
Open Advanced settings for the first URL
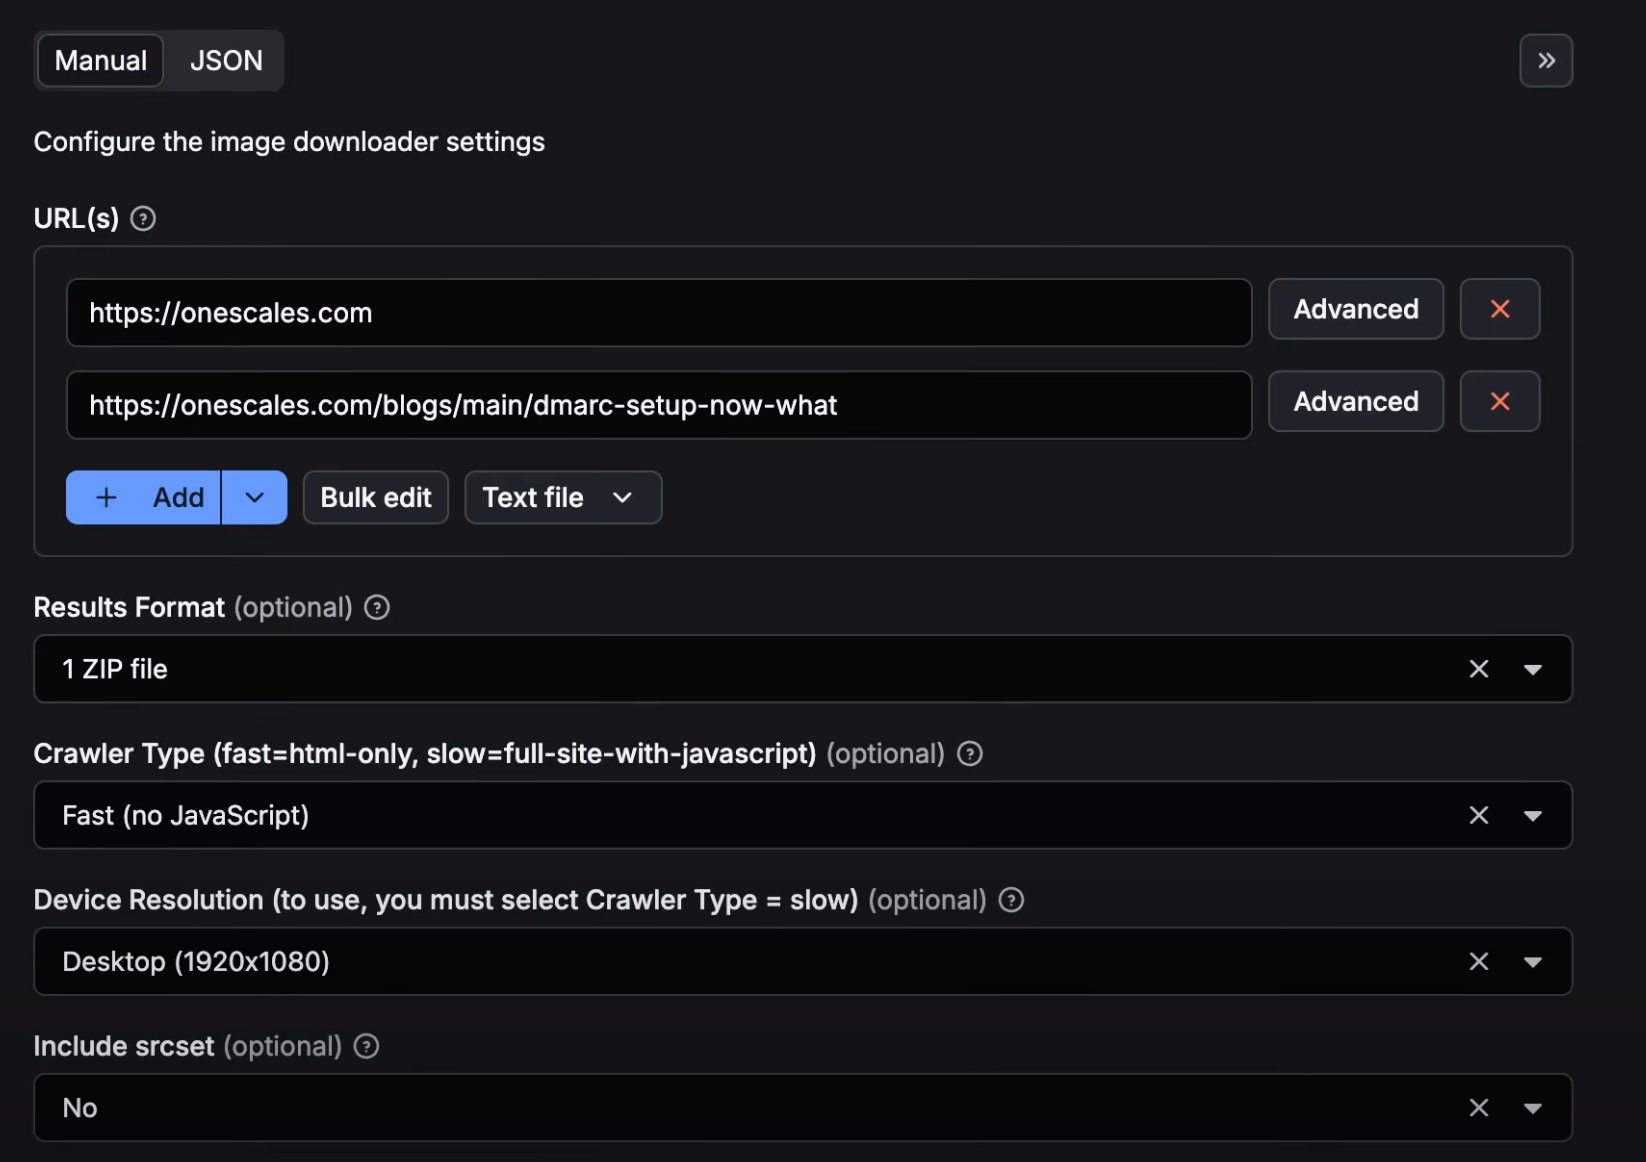pos(1355,309)
